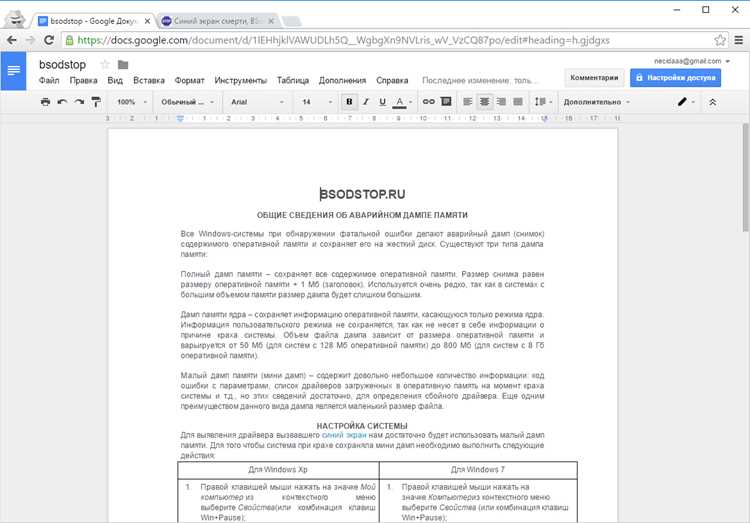This screenshot has width=750, height=523.
Task: Open the Правка menu
Action: click(x=83, y=80)
